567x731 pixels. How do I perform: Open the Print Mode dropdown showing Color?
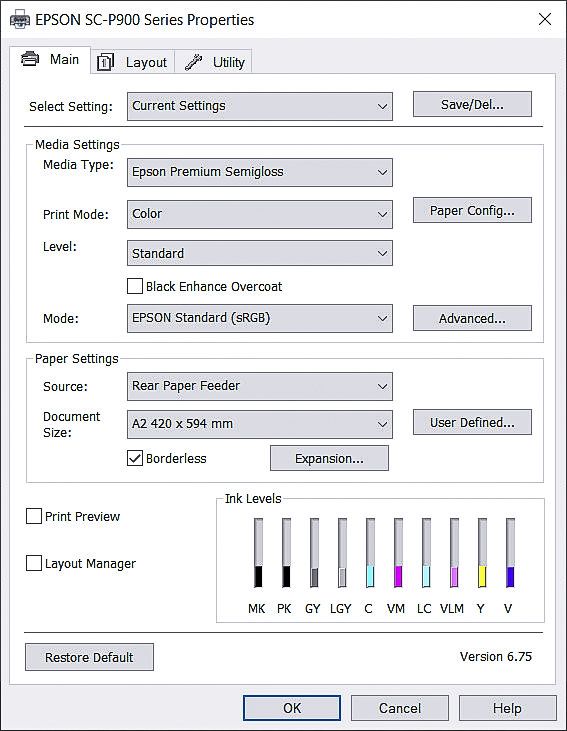[x=260, y=214]
